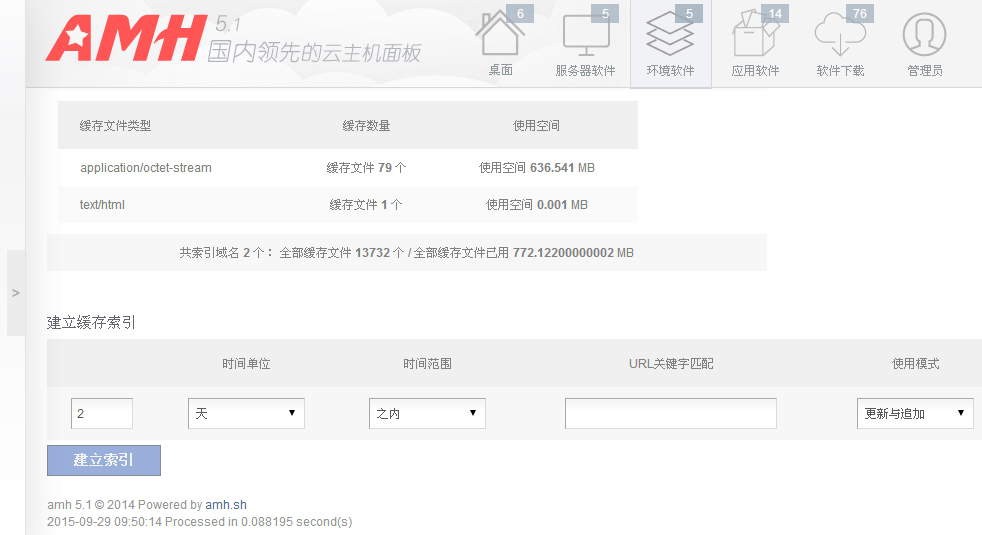Focus the number field containing 2

[102, 413]
